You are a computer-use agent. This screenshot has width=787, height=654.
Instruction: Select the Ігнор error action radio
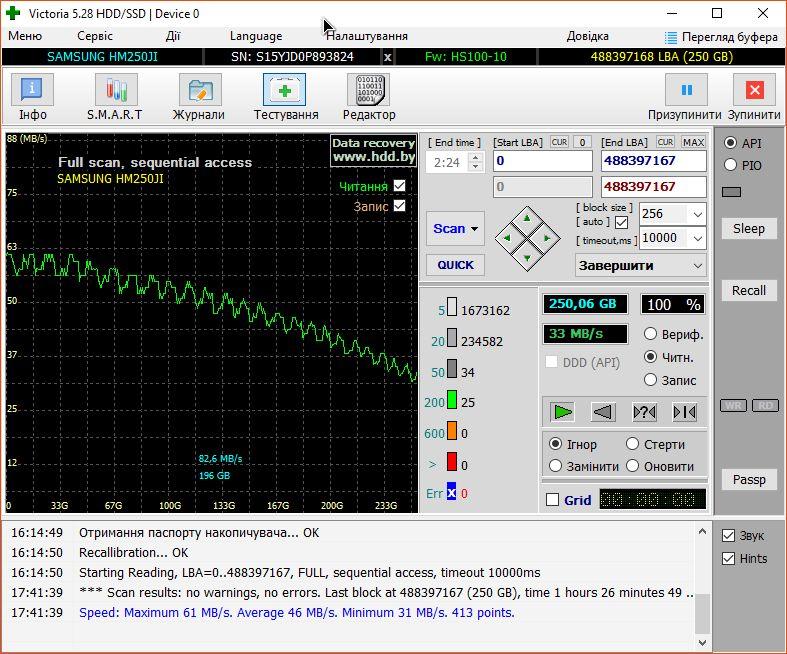point(555,444)
